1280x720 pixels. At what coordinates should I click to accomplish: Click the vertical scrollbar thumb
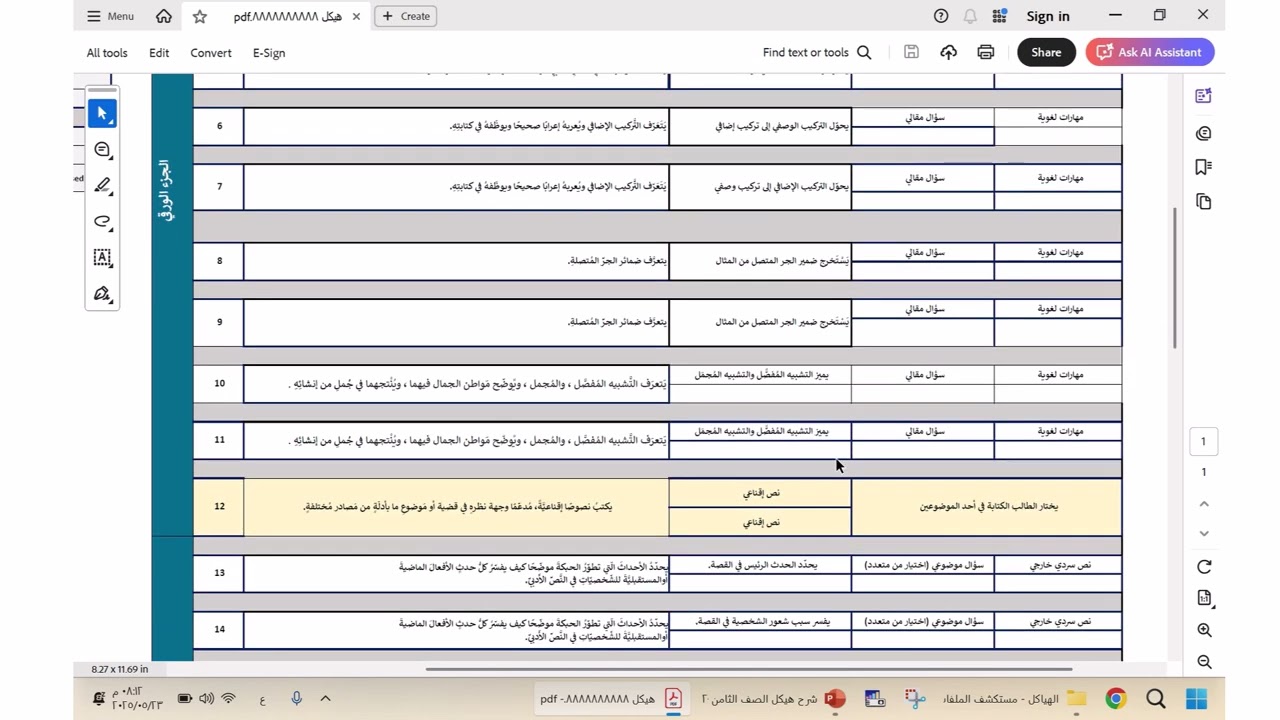[1176, 277]
